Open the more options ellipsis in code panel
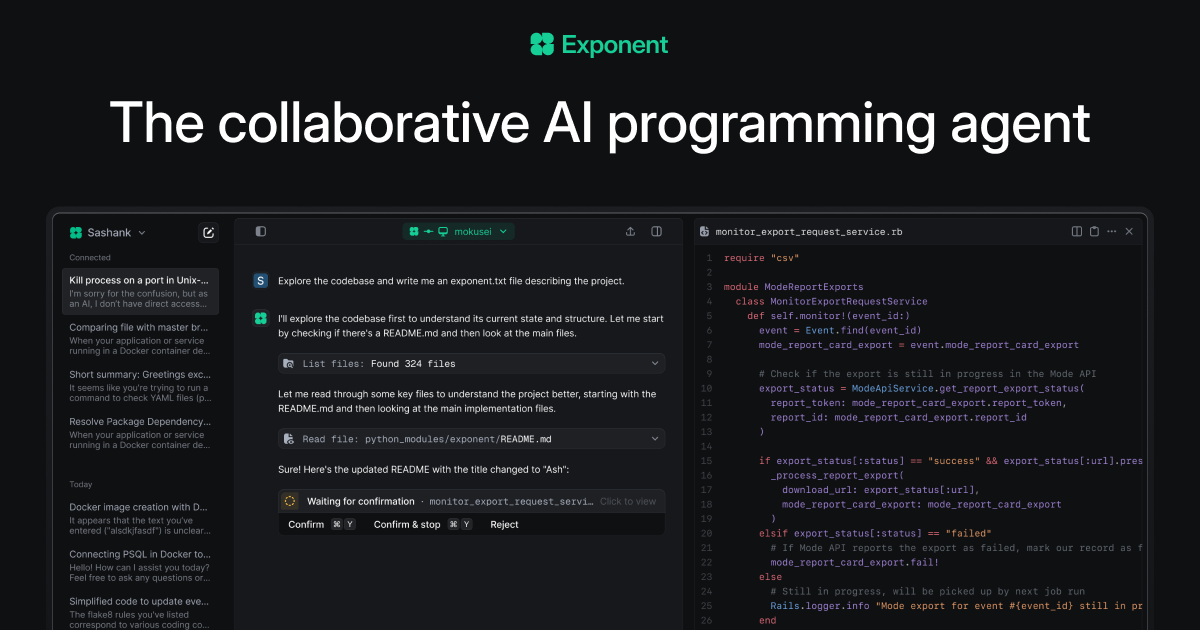1200x630 pixels. (1110, 231)
